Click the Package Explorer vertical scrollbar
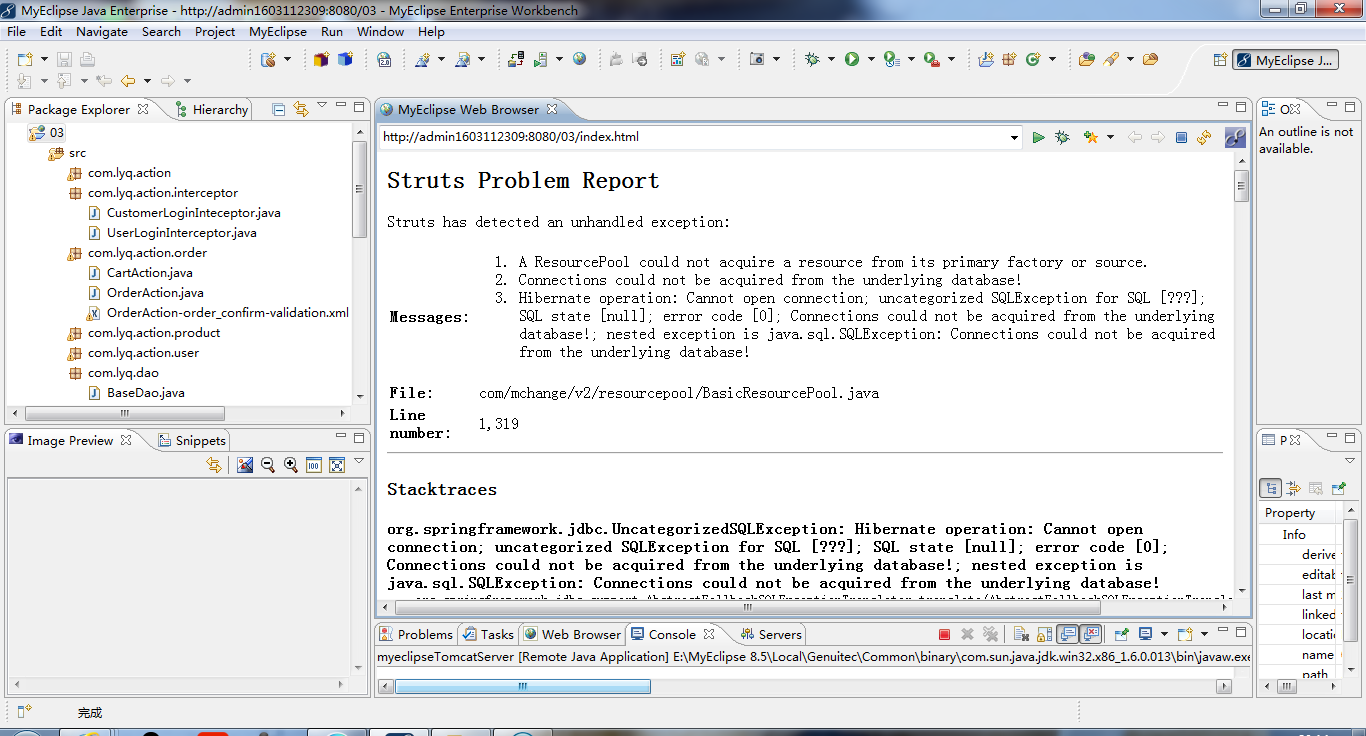 pos(359,189)
